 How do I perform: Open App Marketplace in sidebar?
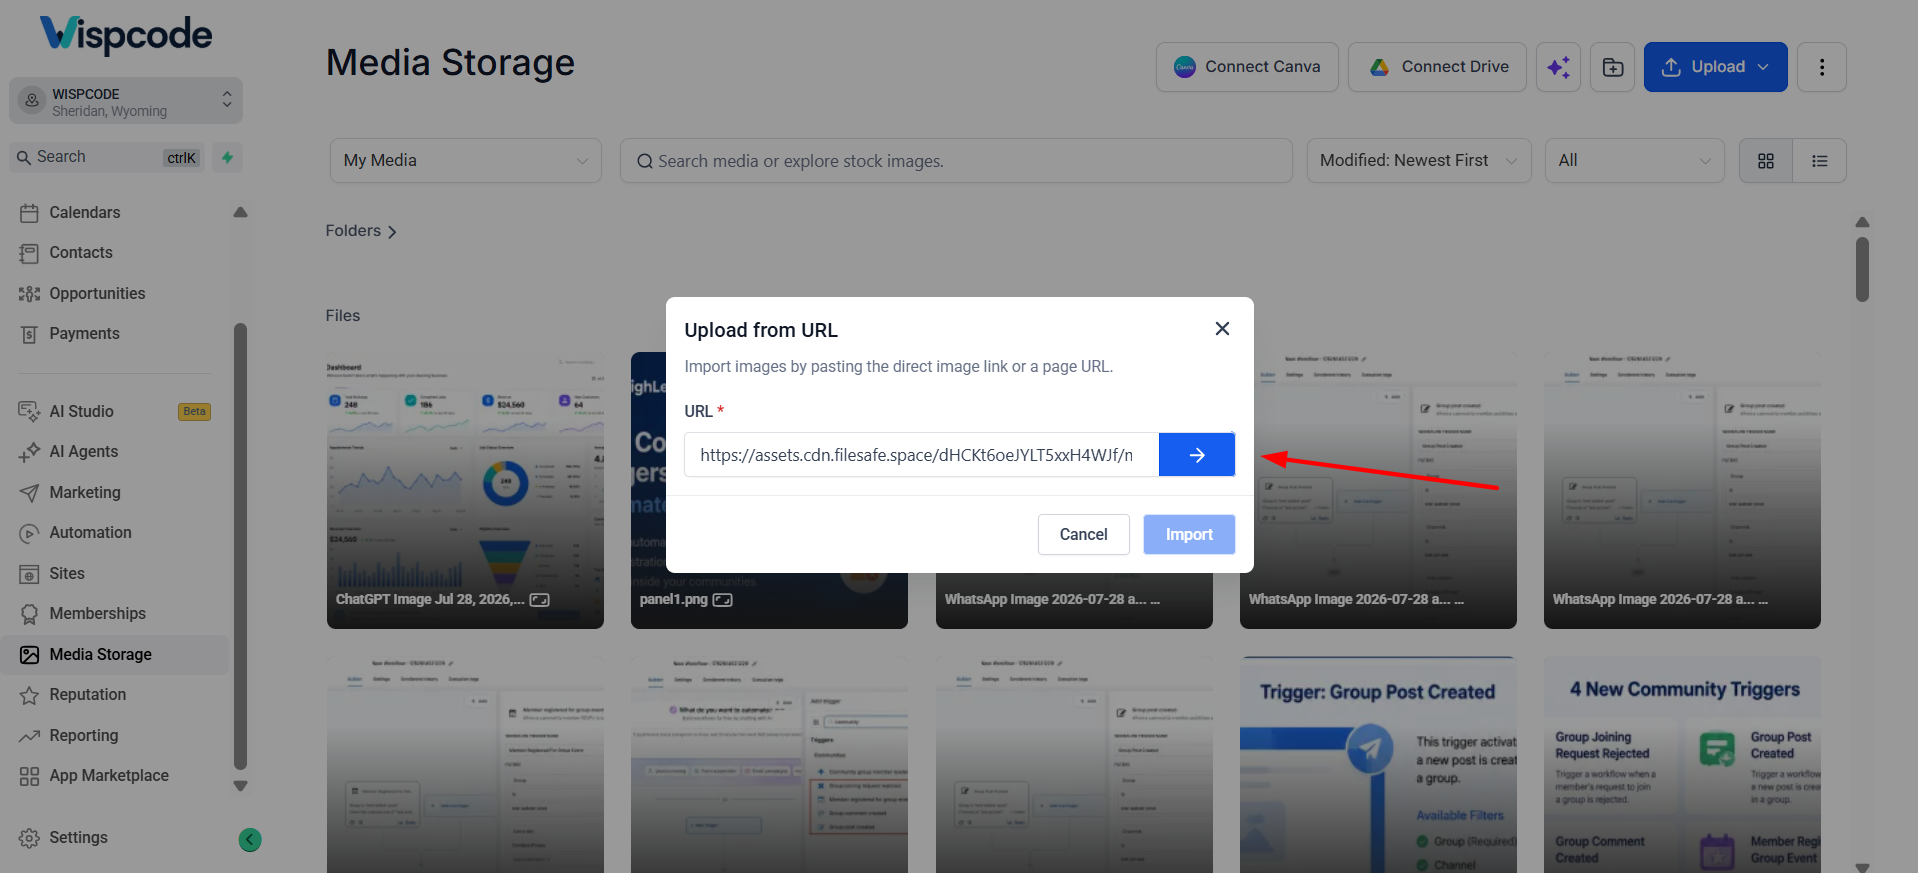[x=109, y=776]
